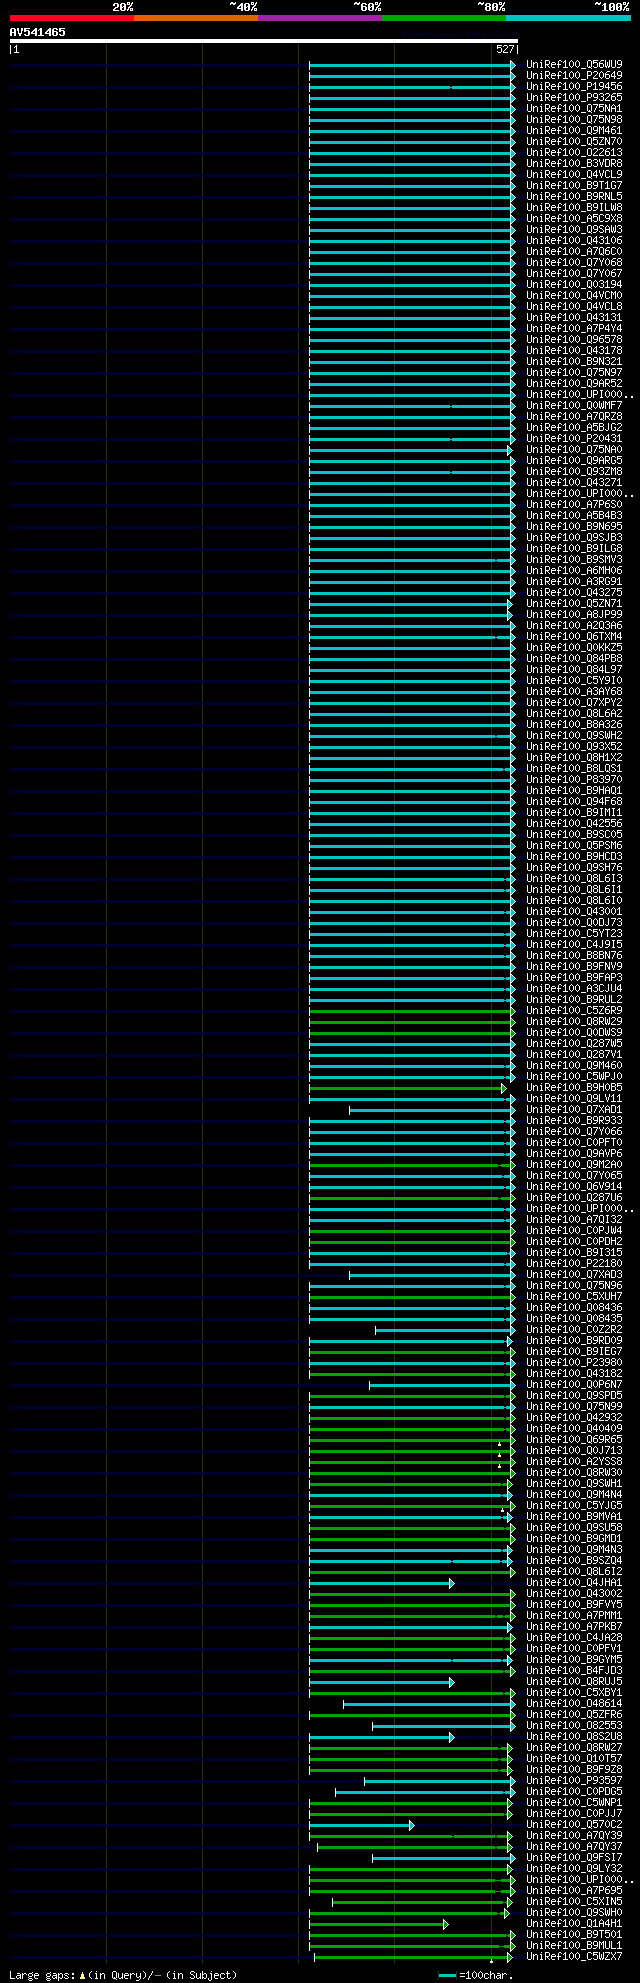The width and height of the screenshot is (640, 1983).
Task: Select the UniRef100_Q8RUJ5 label
Action: click(x=574, y=1681)
